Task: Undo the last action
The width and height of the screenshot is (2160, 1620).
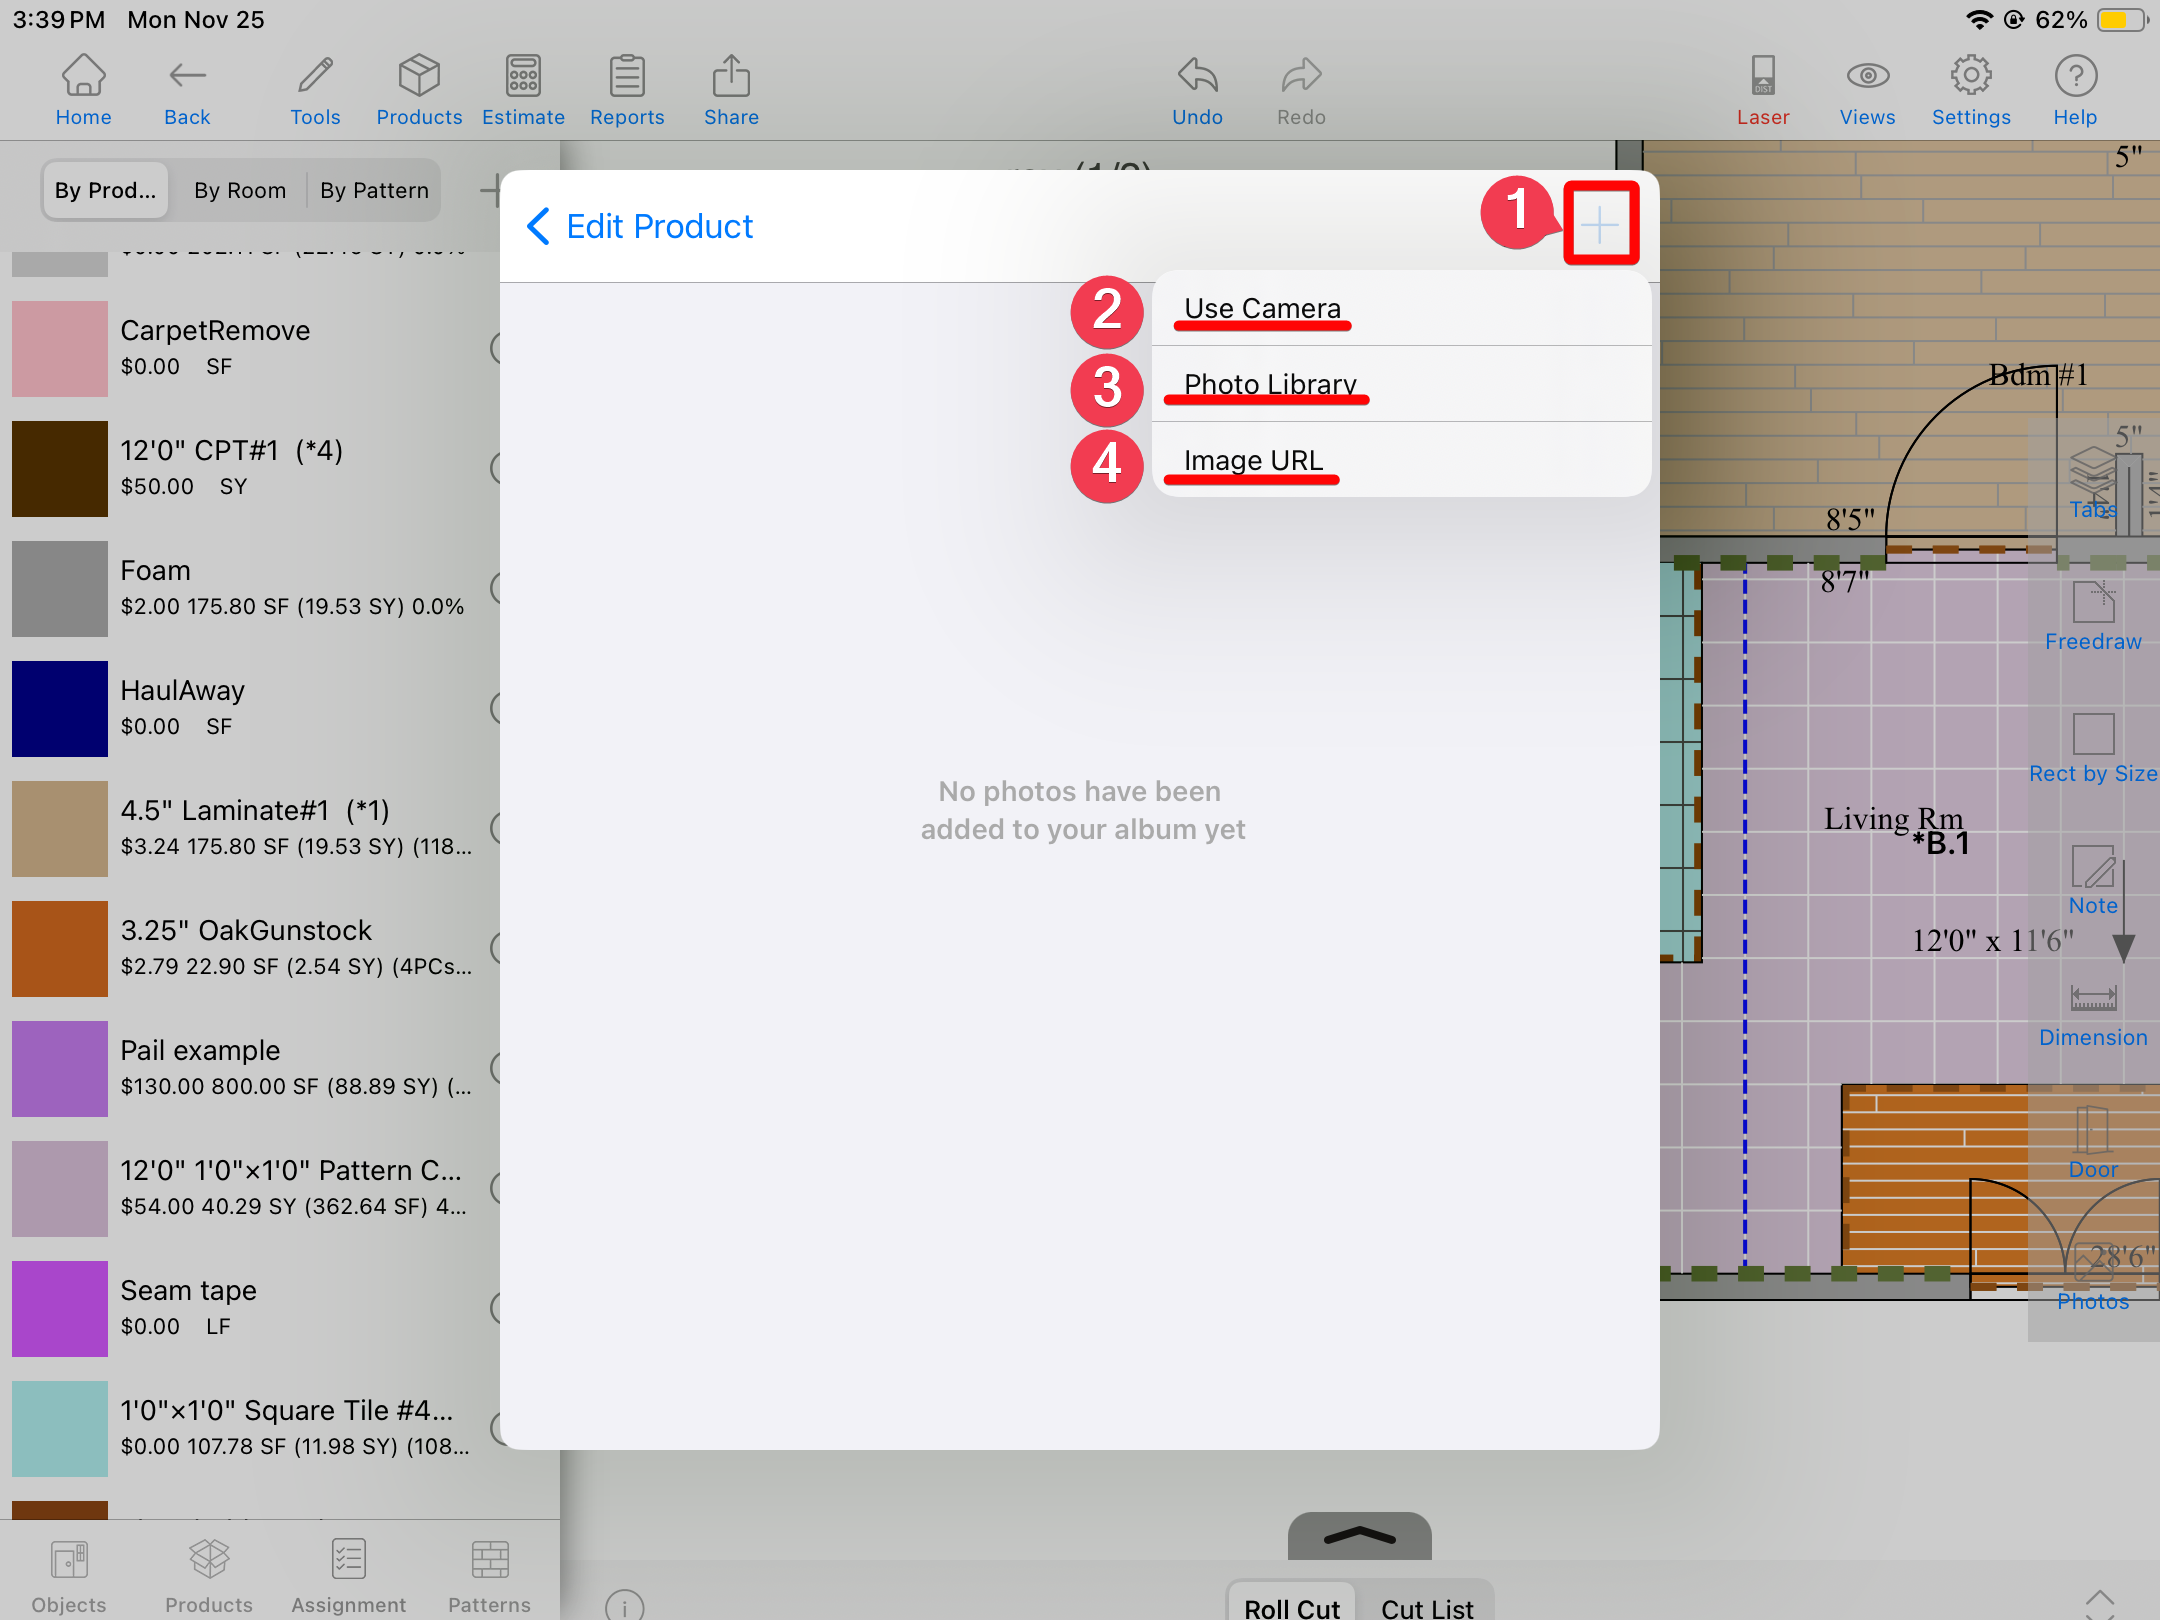Action: (1197, 90)
